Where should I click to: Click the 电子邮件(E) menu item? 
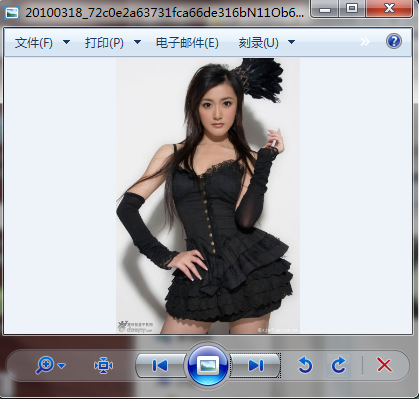[x=187, y=43]
